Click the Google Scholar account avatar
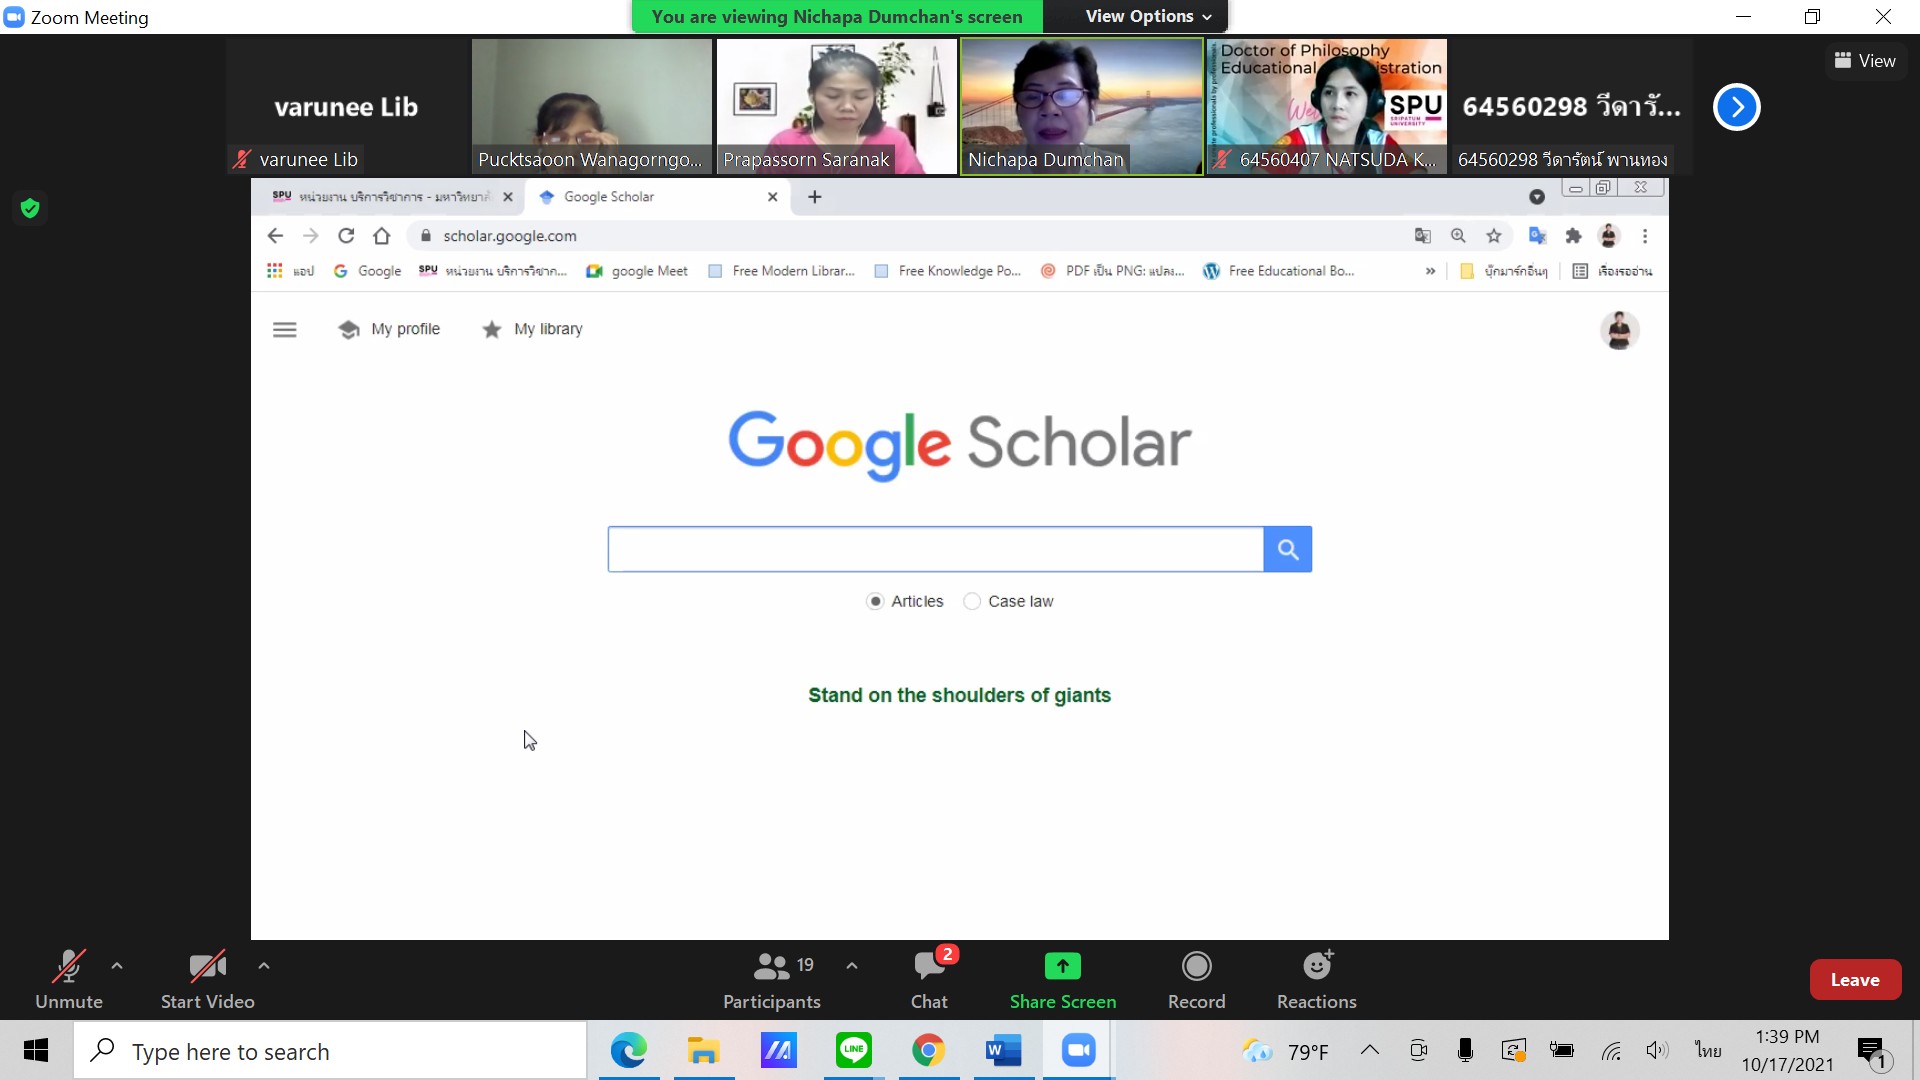 coord(1619,330)
